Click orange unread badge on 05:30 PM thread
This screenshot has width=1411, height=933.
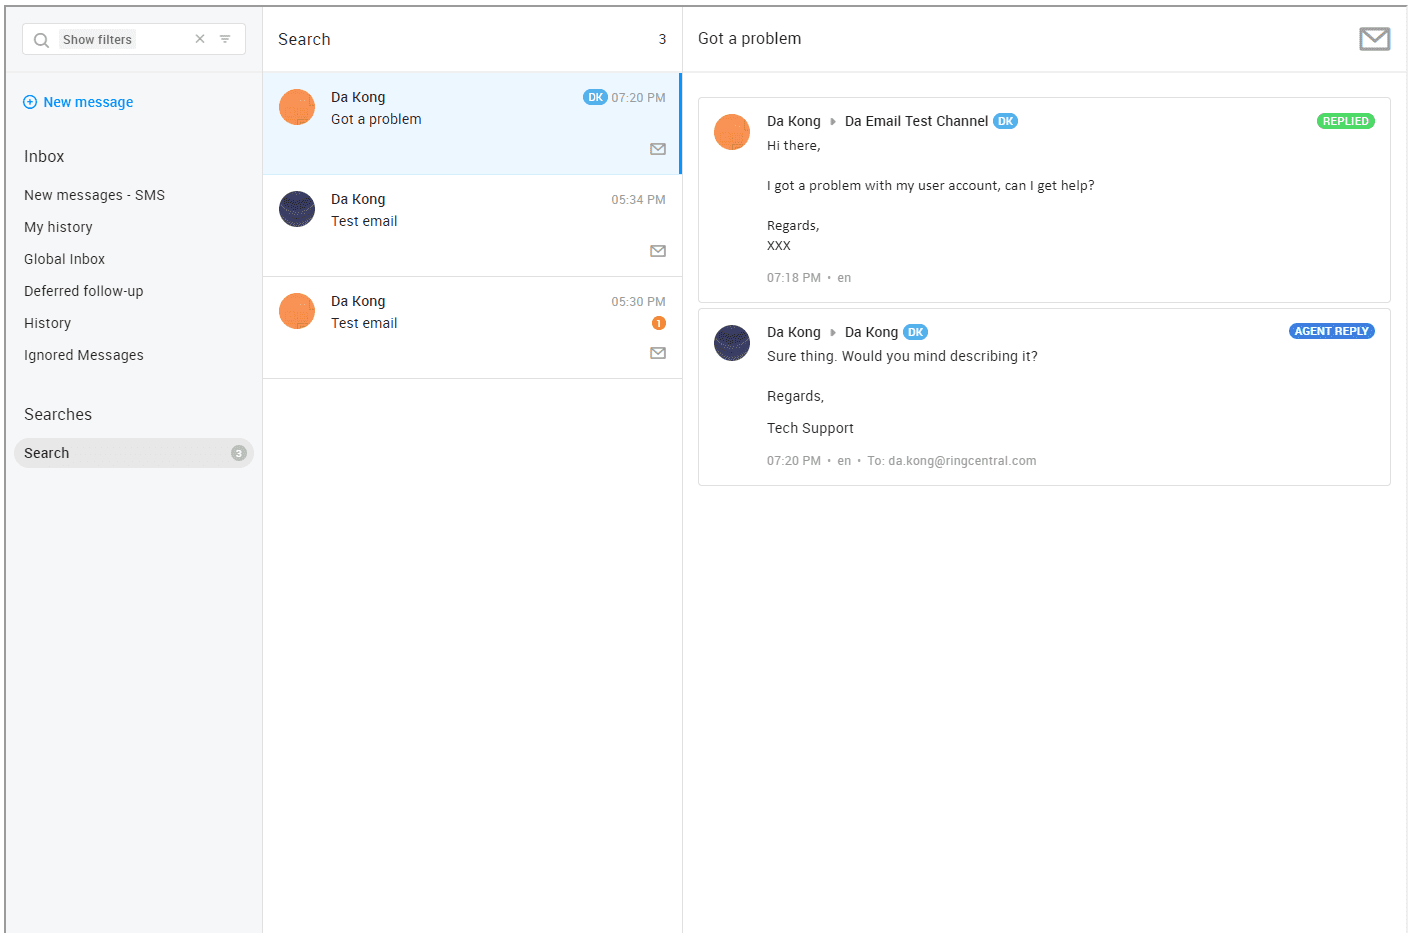click(x=658, y=323)
